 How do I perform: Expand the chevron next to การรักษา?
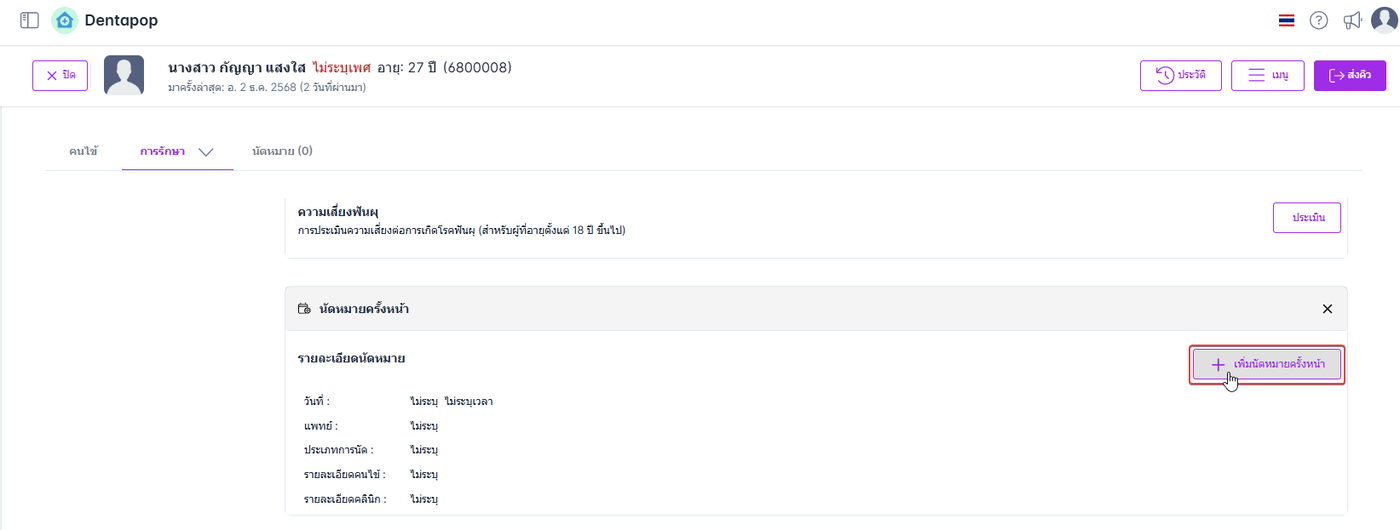206,152
